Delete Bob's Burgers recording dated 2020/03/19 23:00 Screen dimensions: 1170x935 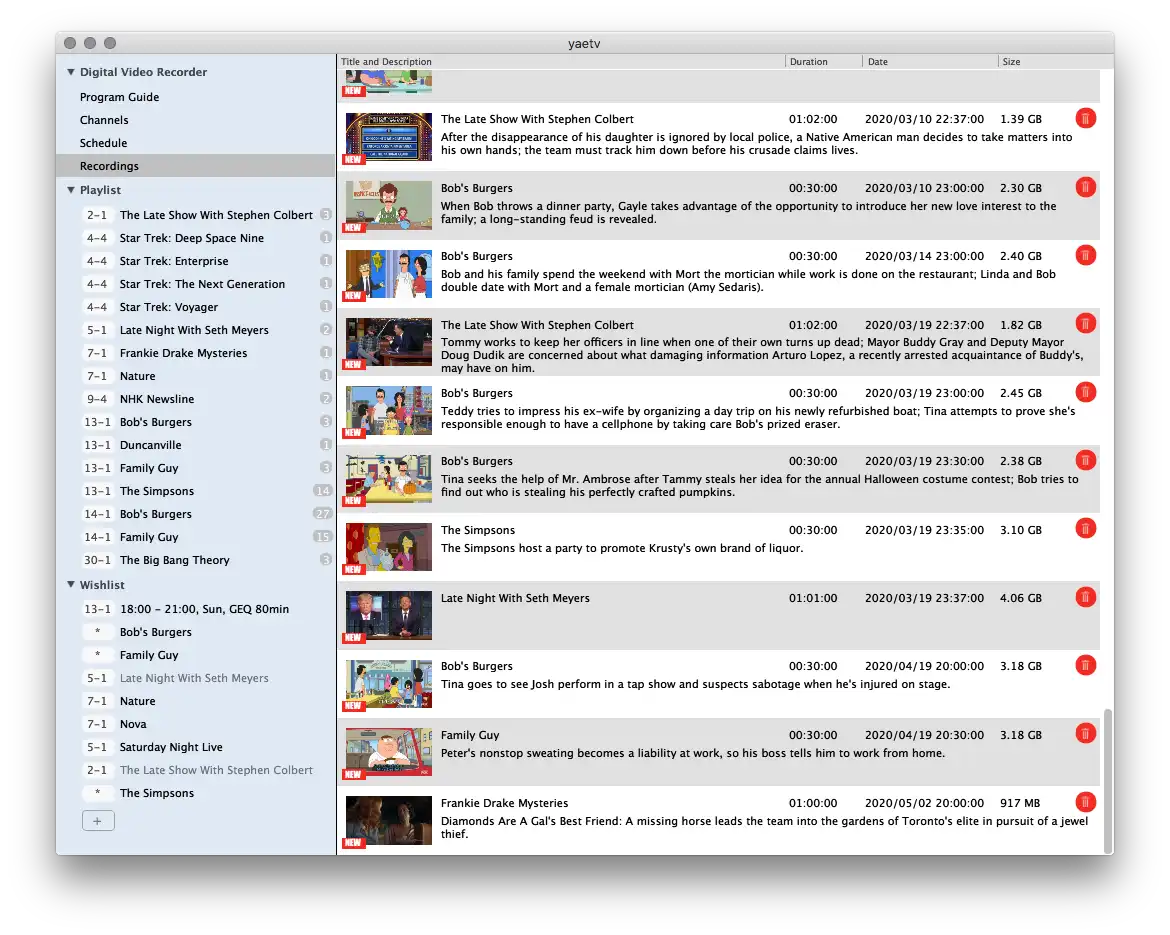[x=1086, y=393]
